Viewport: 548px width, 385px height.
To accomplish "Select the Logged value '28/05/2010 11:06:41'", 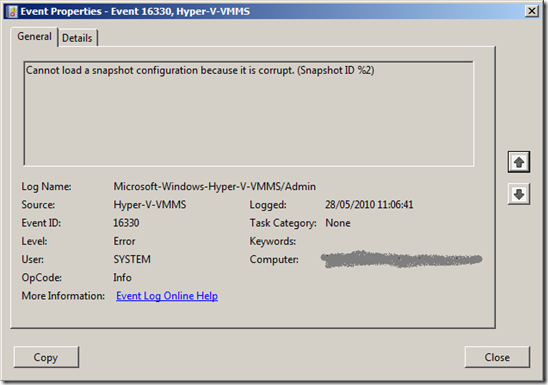I will pos(369,205).
